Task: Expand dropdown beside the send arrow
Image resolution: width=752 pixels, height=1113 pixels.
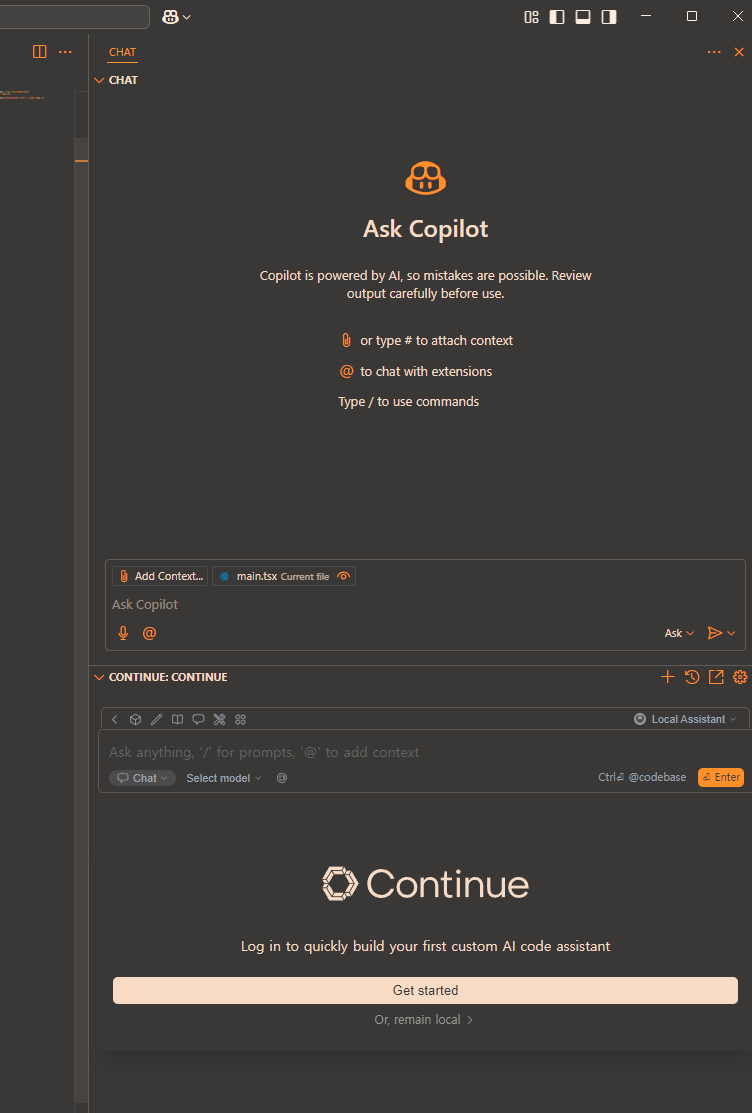Action: (731, 633)
